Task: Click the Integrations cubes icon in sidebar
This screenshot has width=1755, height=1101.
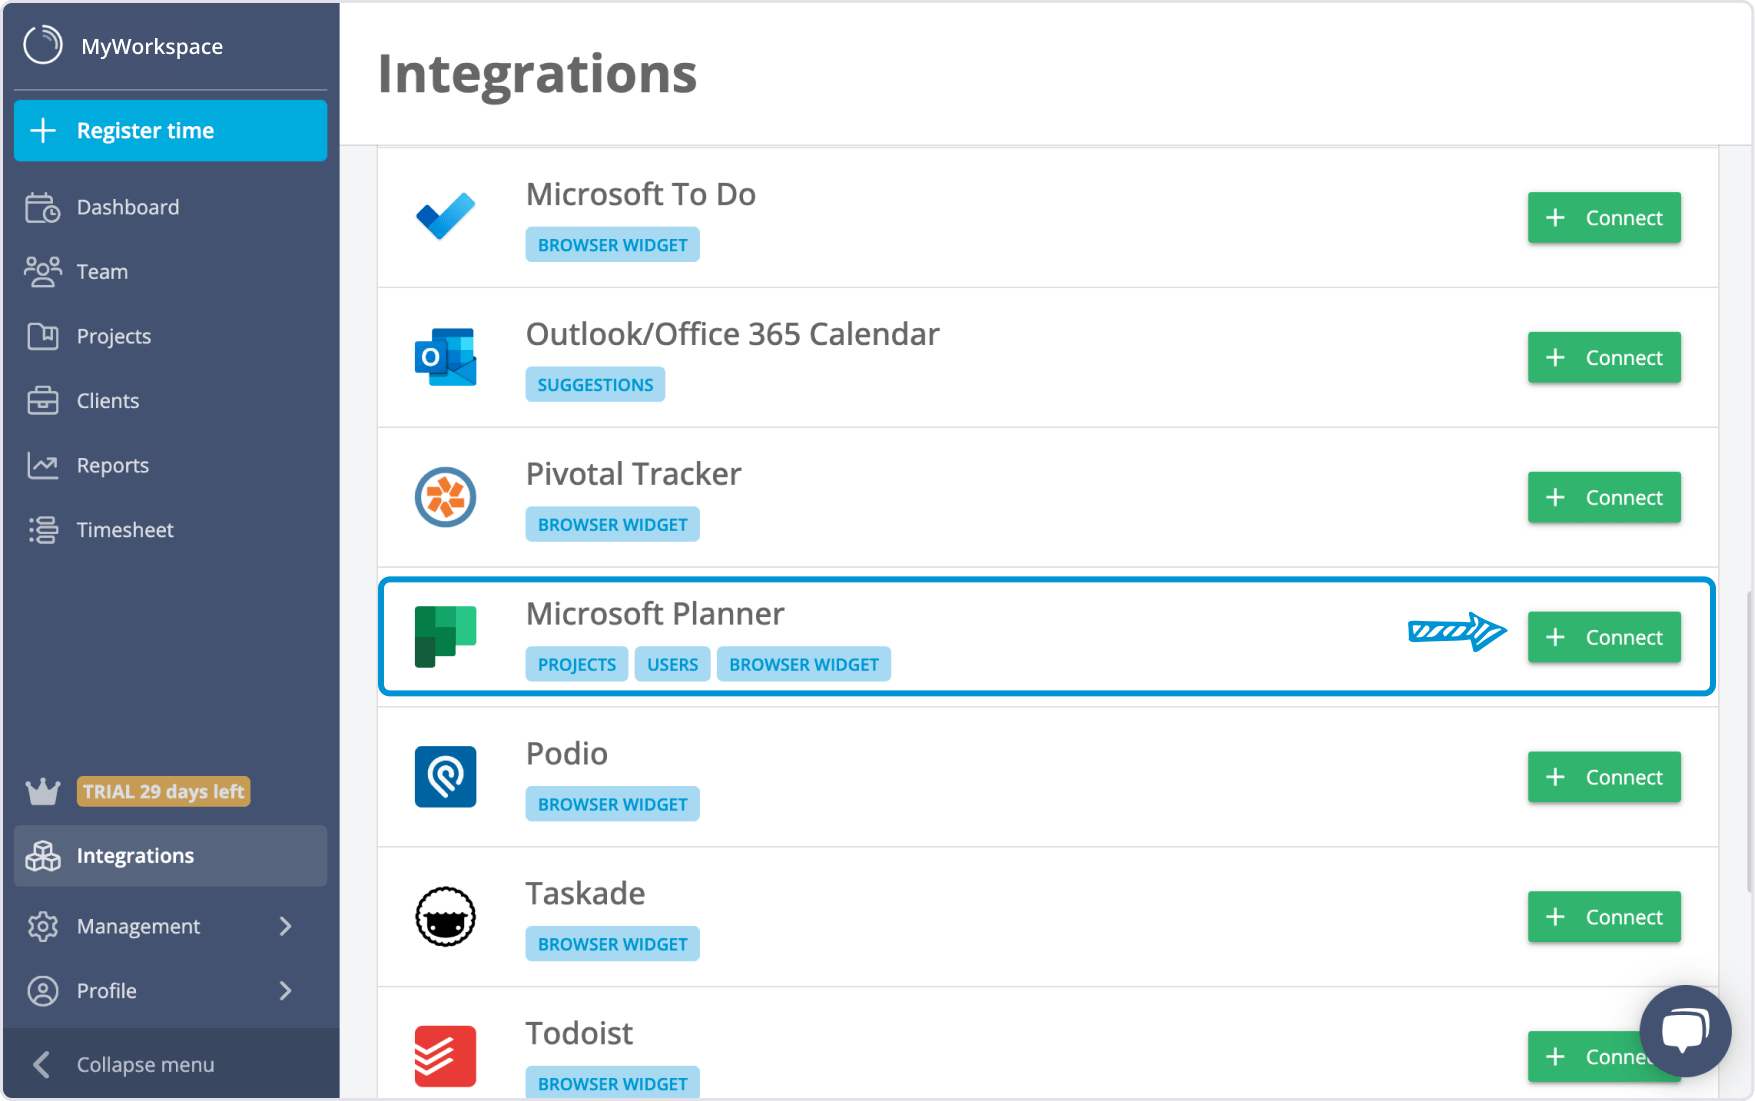Action: (43, 855)
